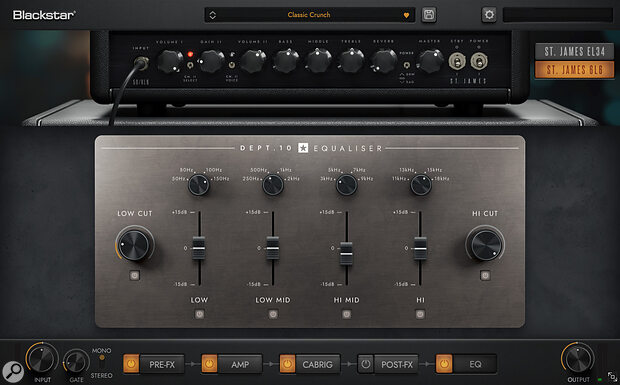Click the Low band frequency selector knob
The image size is (620, 385).
click(x=198, y=185)
